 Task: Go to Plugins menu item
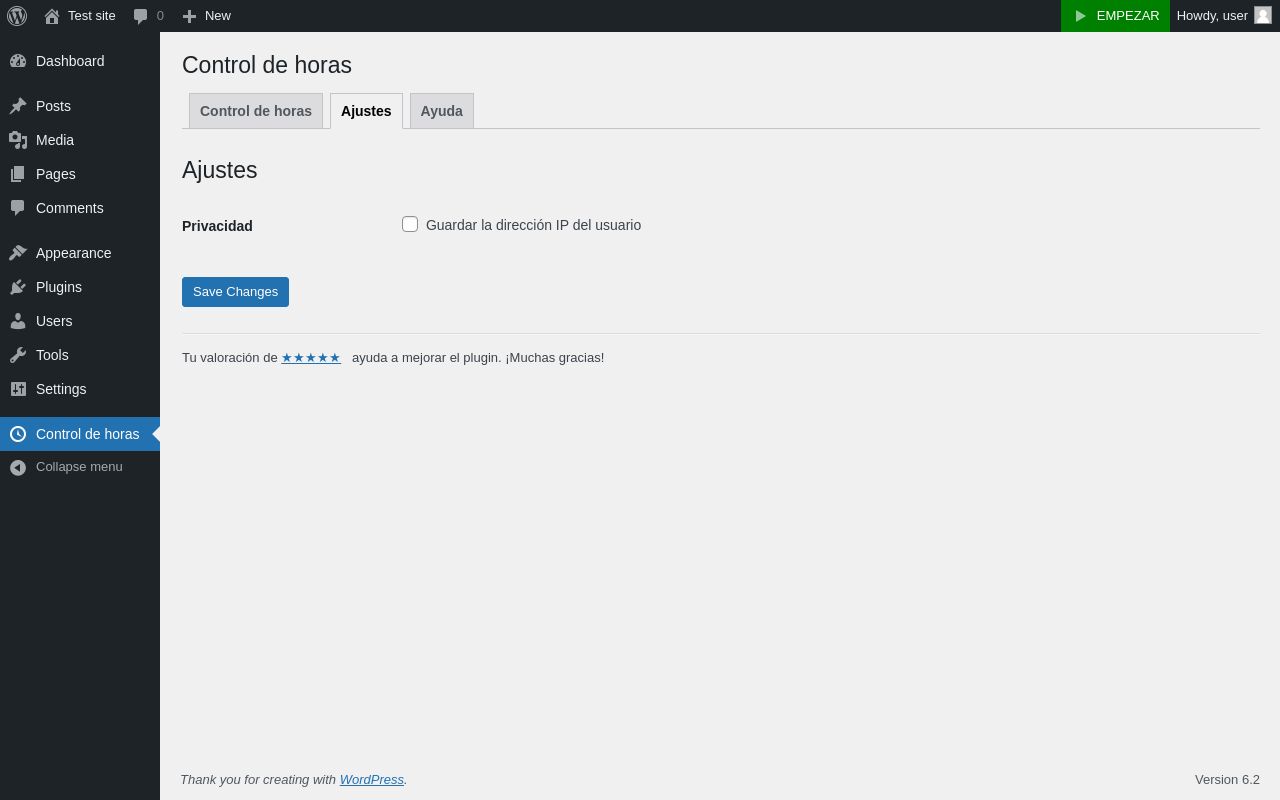pos(80,287)
